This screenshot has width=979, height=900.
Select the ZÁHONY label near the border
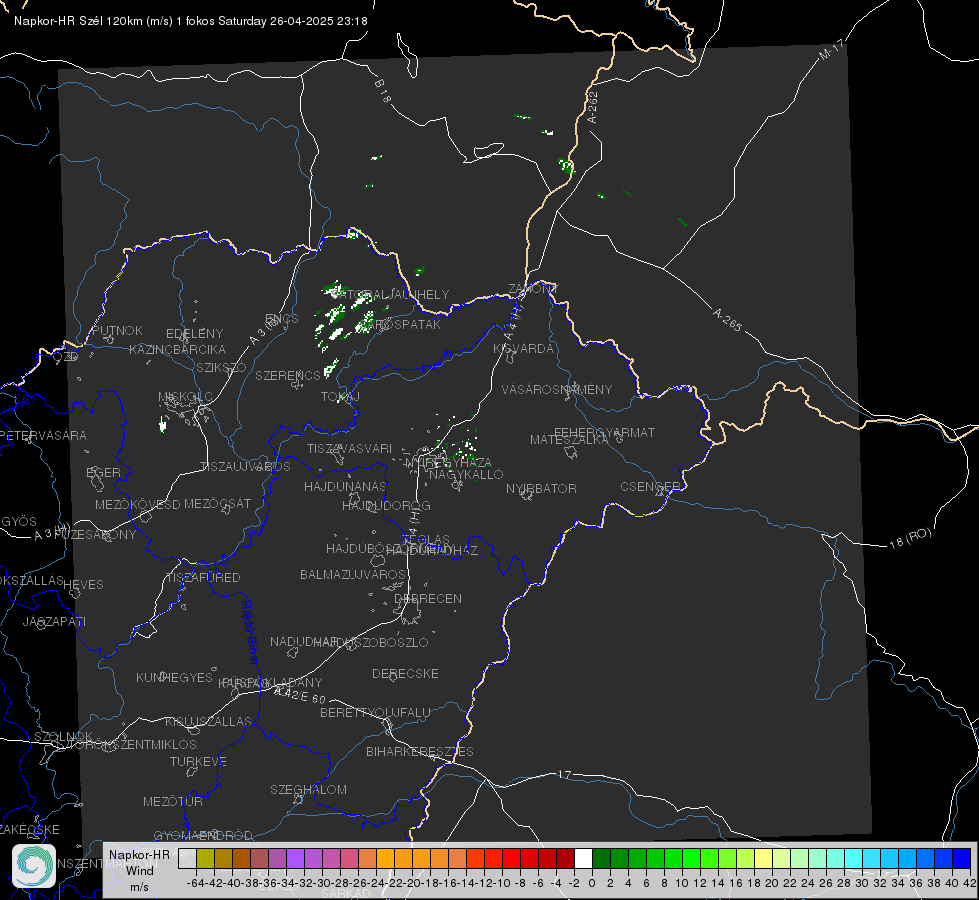point(533,289)
